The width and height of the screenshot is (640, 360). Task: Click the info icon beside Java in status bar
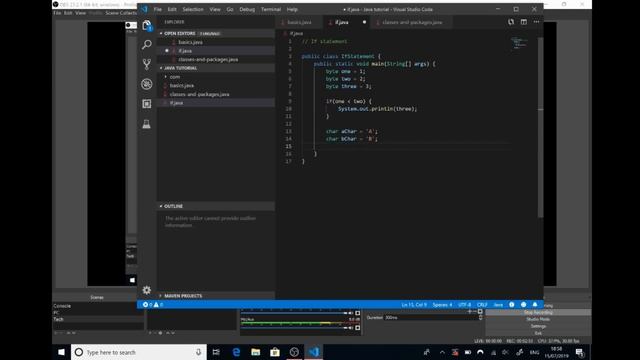pos(511,304)
